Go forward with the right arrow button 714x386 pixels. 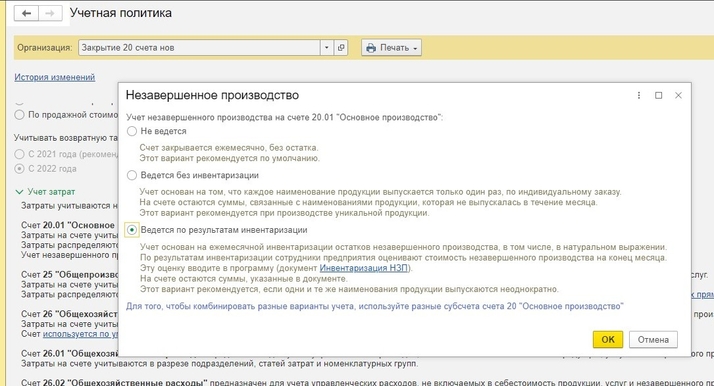pyautogui.click(x=49, y=13)
